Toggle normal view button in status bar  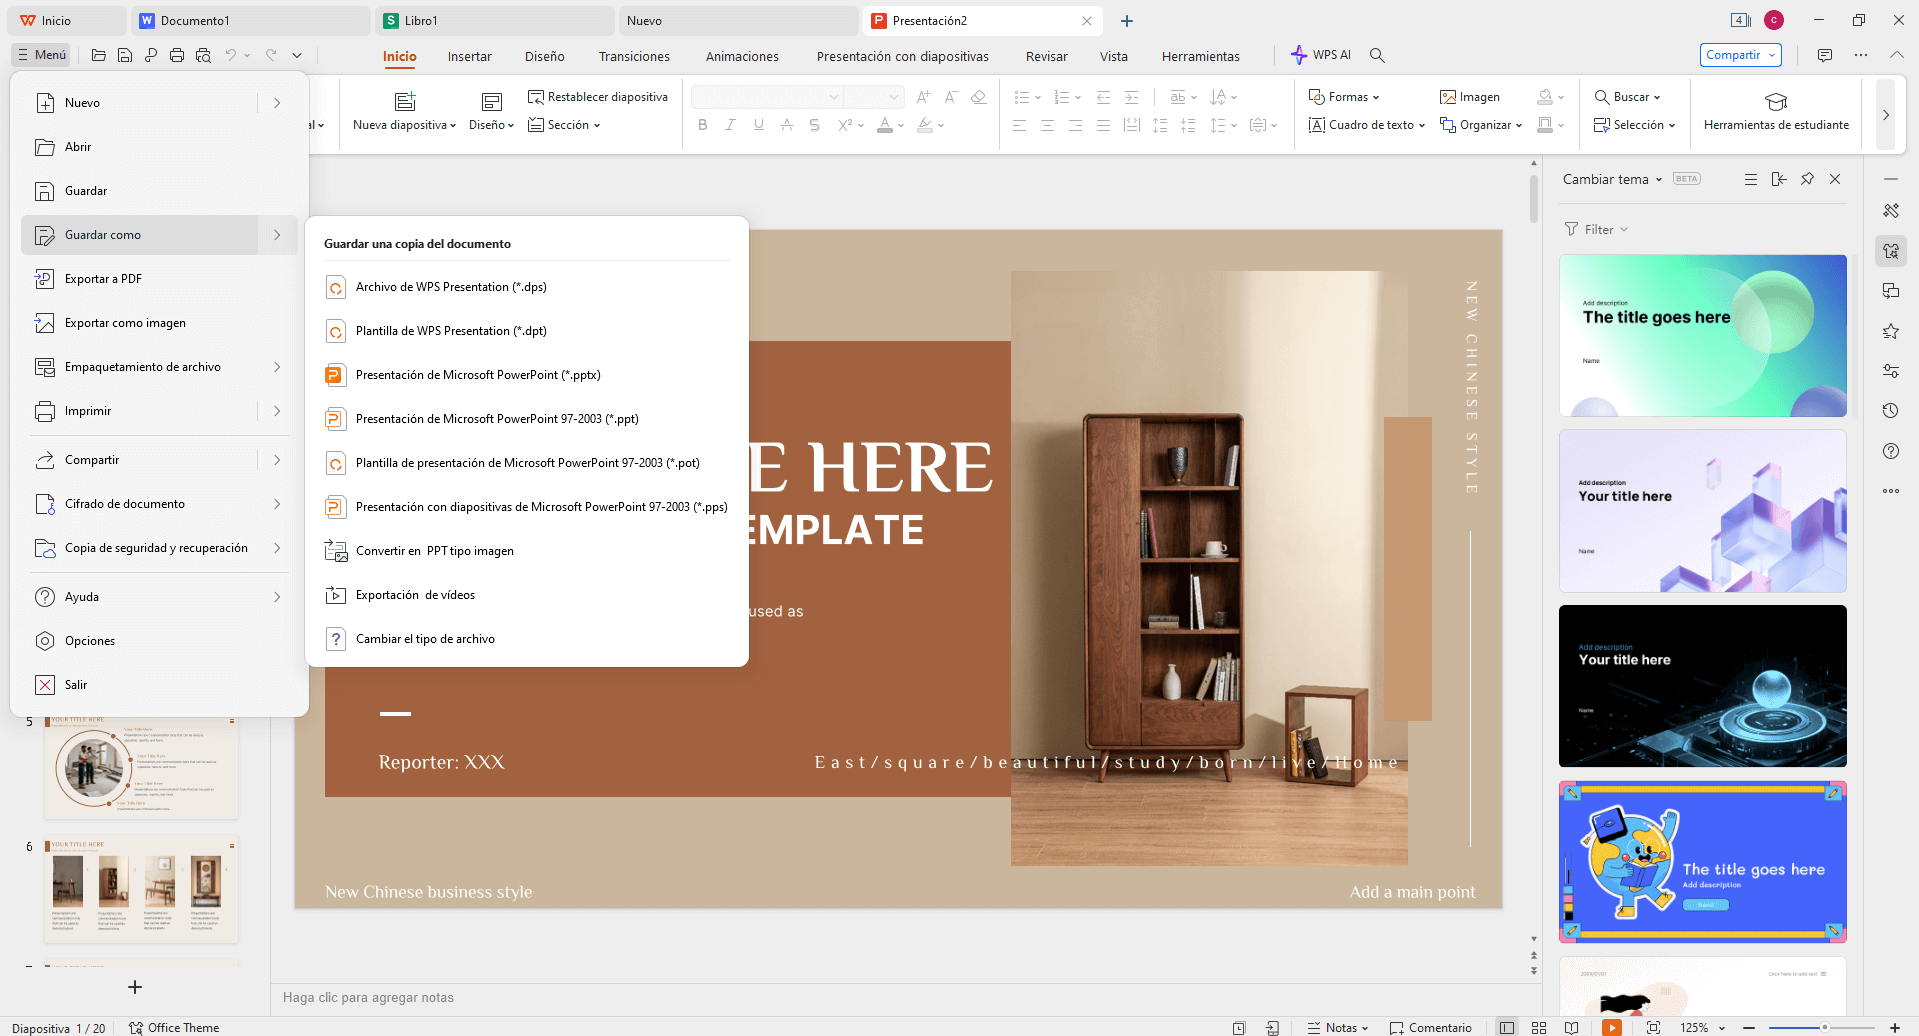1506,1027
